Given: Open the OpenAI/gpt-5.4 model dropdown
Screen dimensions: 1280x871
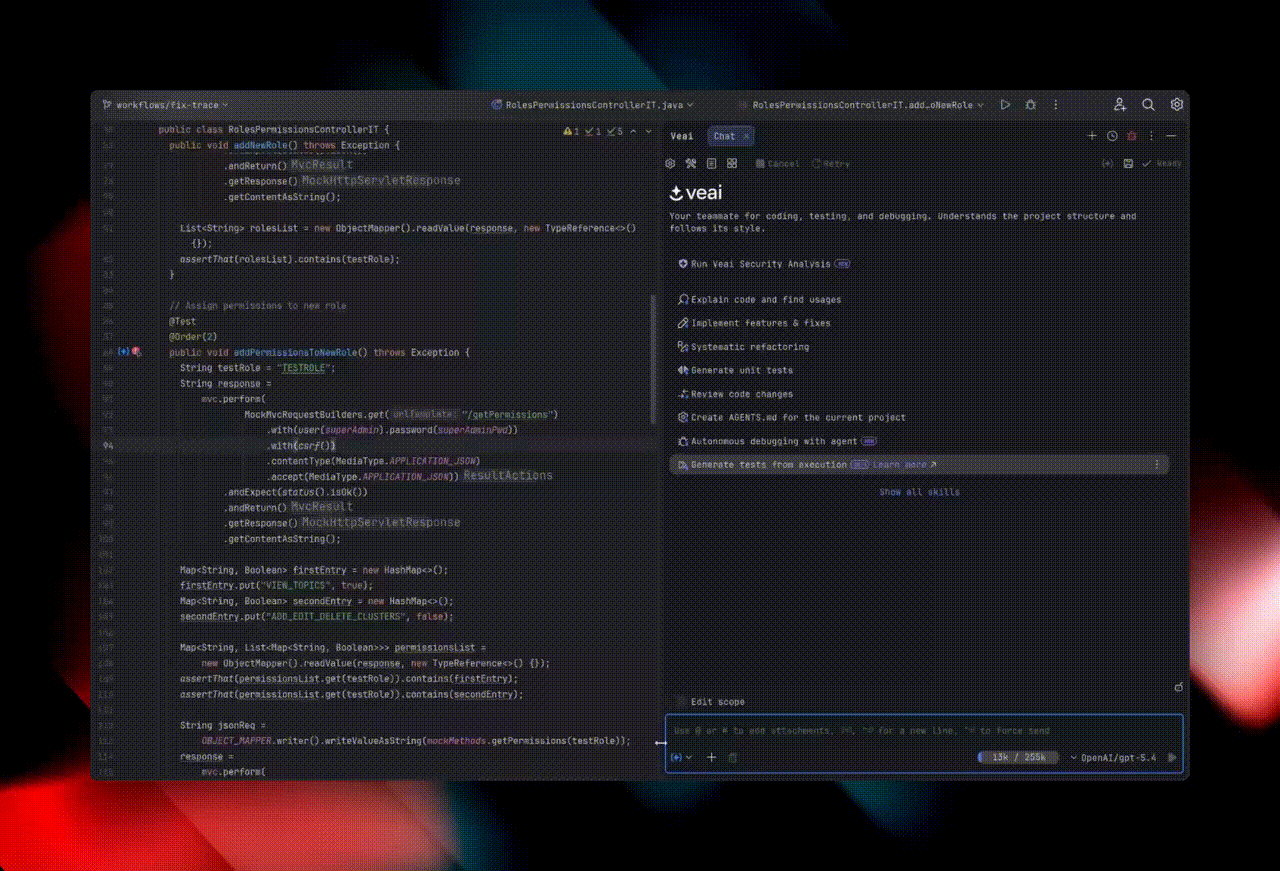Looking at the screenshot, I should click(1112, 758).
